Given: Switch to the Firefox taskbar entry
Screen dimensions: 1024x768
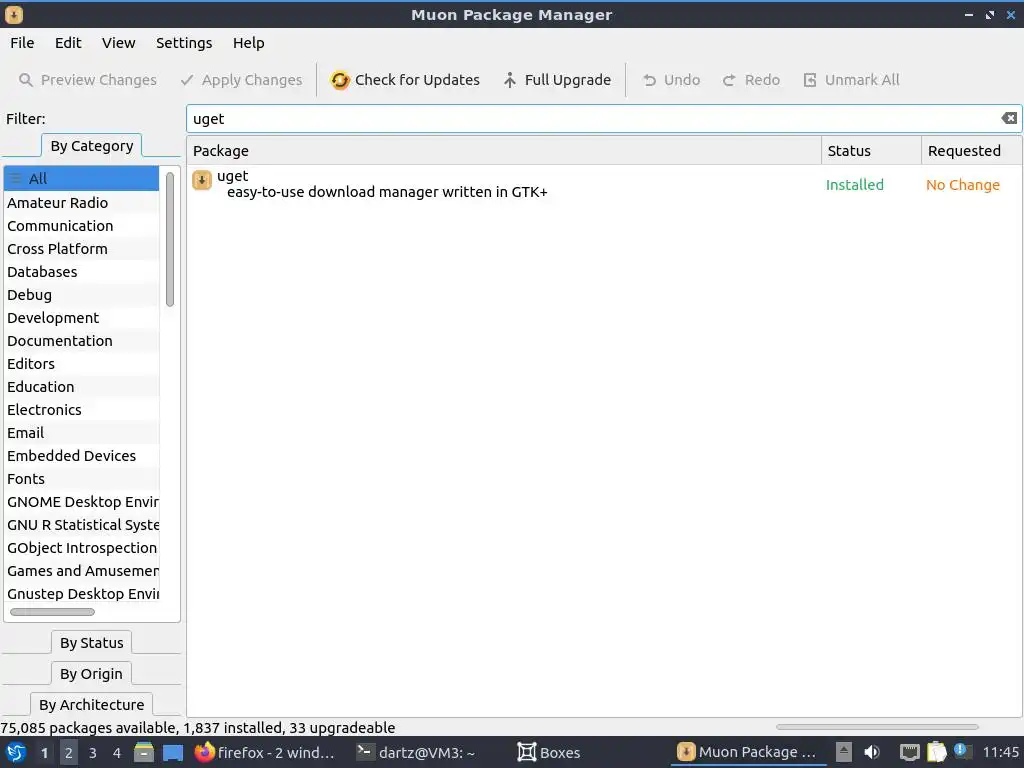Looking at the screenshot, I should click(264, 752).
